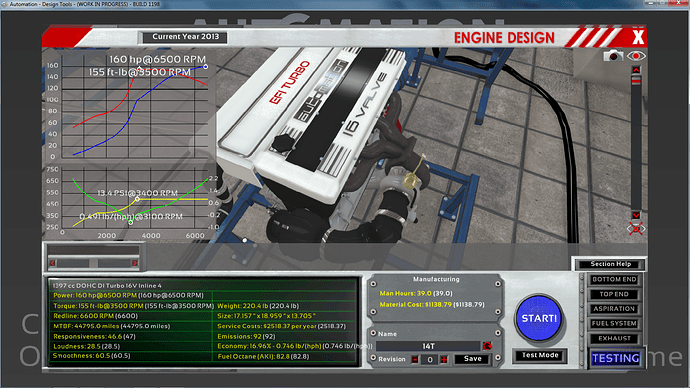Close Engine Design with the X

[638, 37]
